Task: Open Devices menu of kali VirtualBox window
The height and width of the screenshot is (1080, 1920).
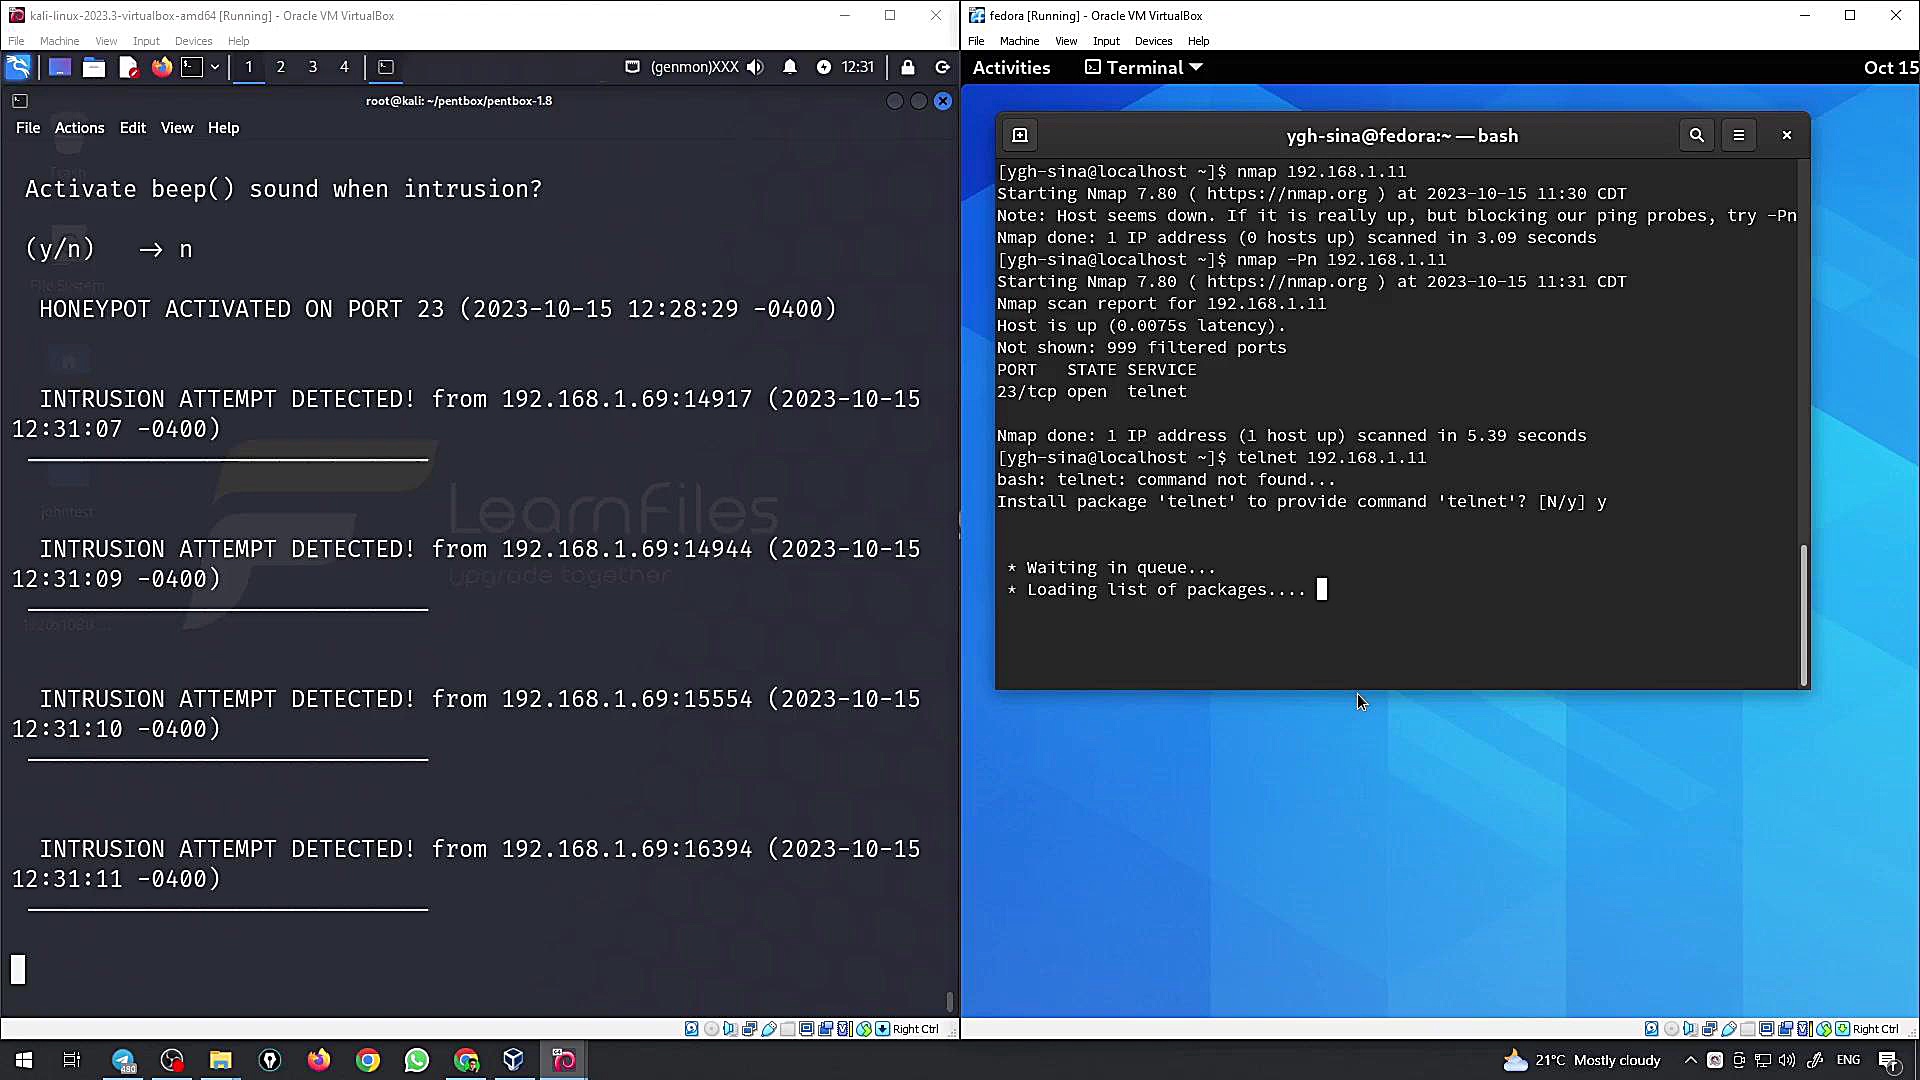Action: tap(193, 41)
